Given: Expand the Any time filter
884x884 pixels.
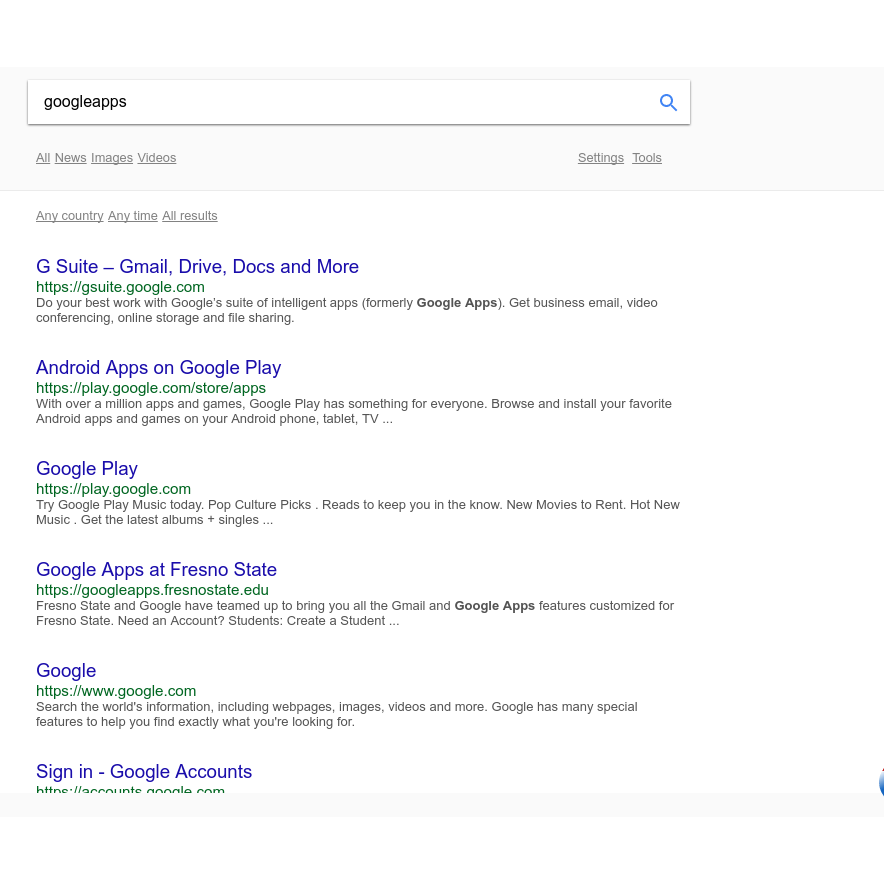Looking at the screenshot, I should (x=133, y=216).
